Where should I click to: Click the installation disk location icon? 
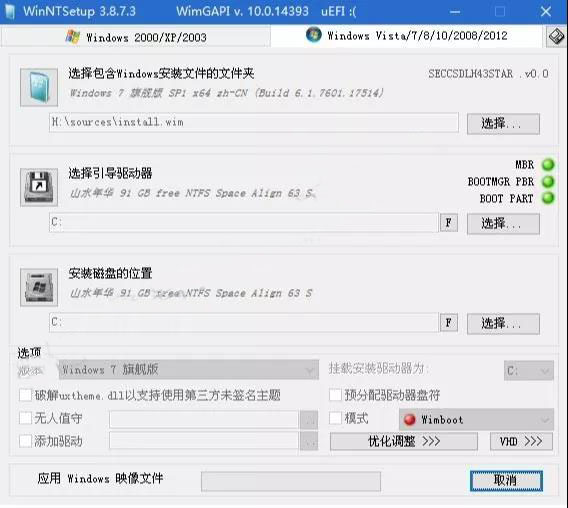pos(39,287)
